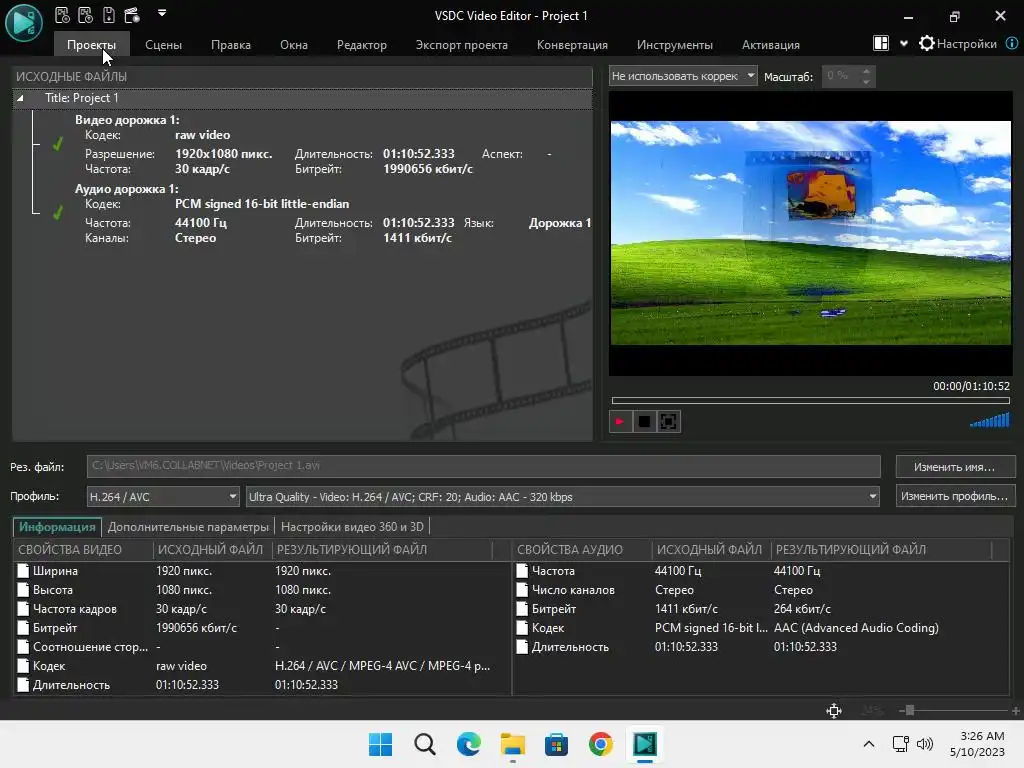Click the page icon beside Соотношение стор...
Image resolution: width=1024 pixels, height=768 pixels.
[24, 647]
